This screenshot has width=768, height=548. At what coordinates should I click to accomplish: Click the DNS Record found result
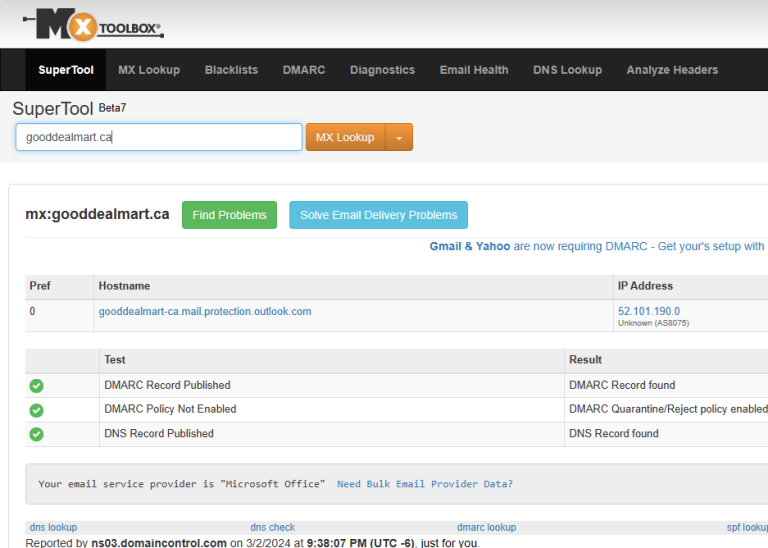click(614, 434)
